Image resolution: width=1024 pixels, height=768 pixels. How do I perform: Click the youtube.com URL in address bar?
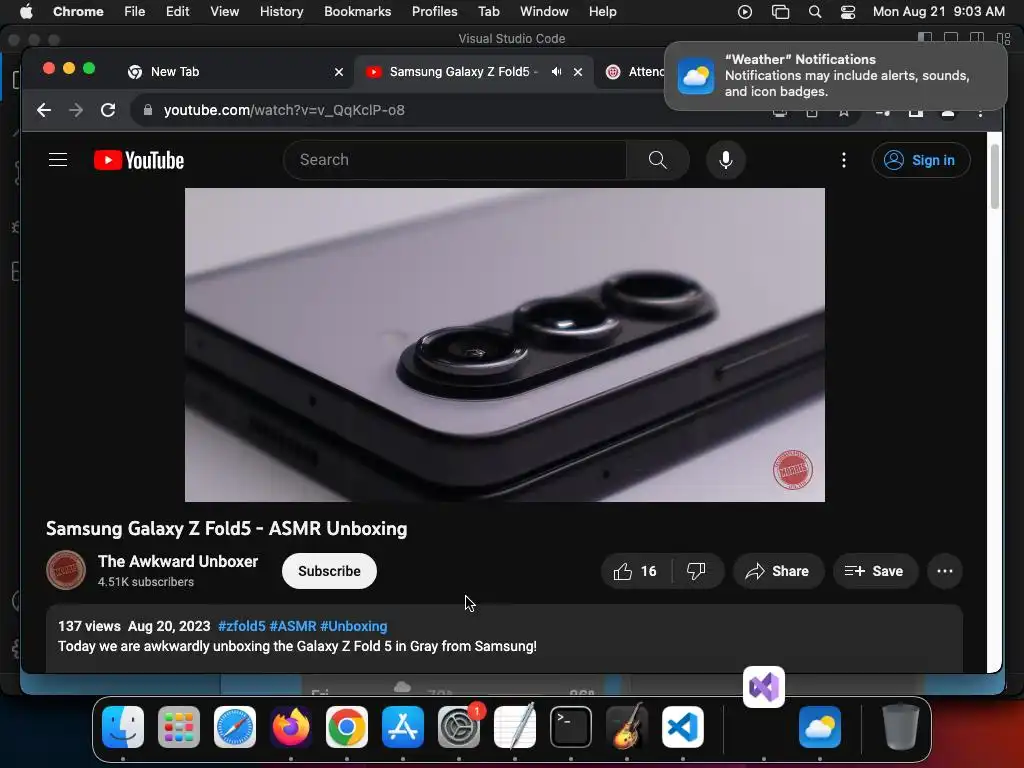click(x=284, y=110)
